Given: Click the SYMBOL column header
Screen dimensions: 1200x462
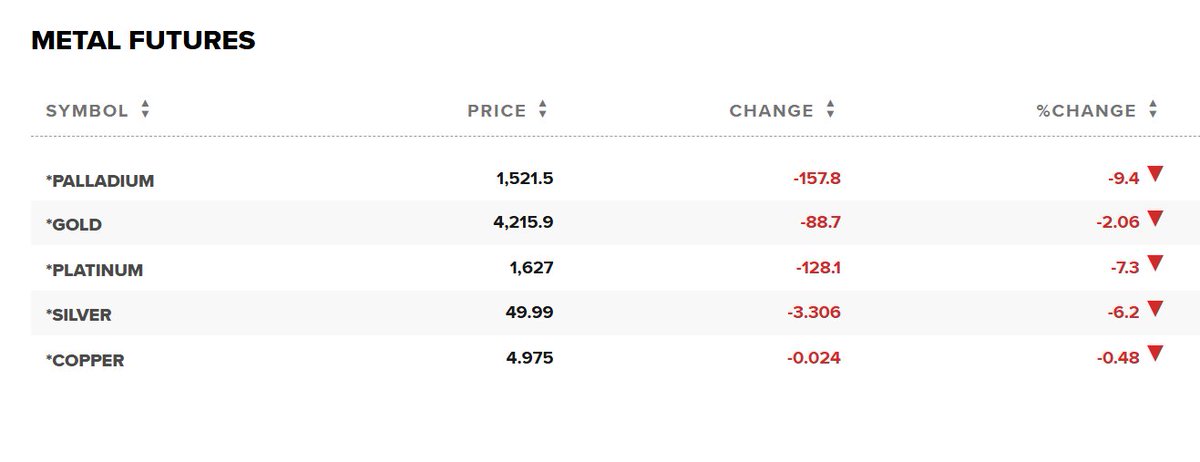Looking at the screenshot, I should pyautogui.click(x=87, y=111).
